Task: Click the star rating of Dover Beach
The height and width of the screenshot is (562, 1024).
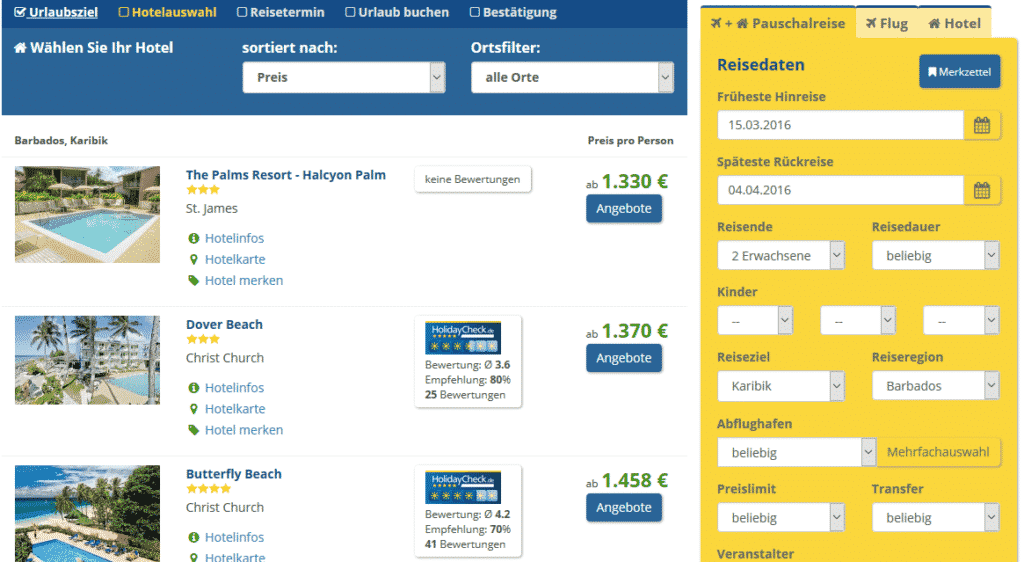Action: point(203,339)
